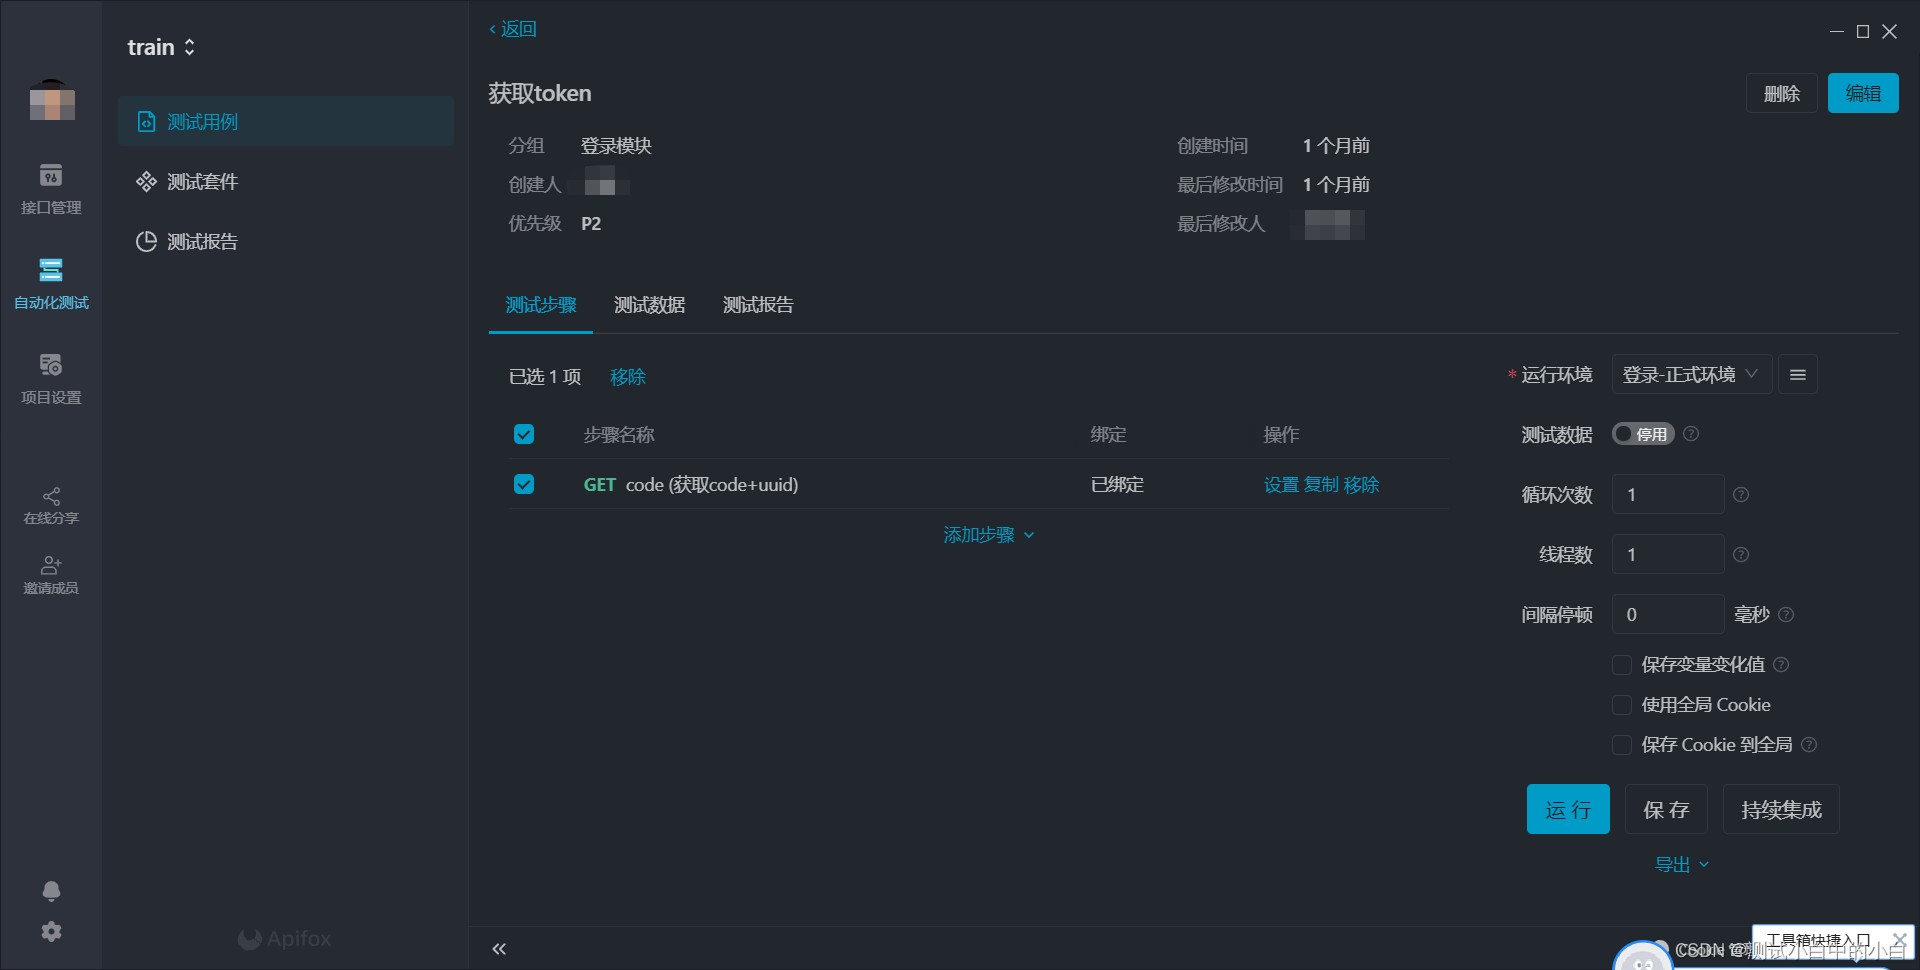Click the help icon next to 循环次数

point(1741,495)
